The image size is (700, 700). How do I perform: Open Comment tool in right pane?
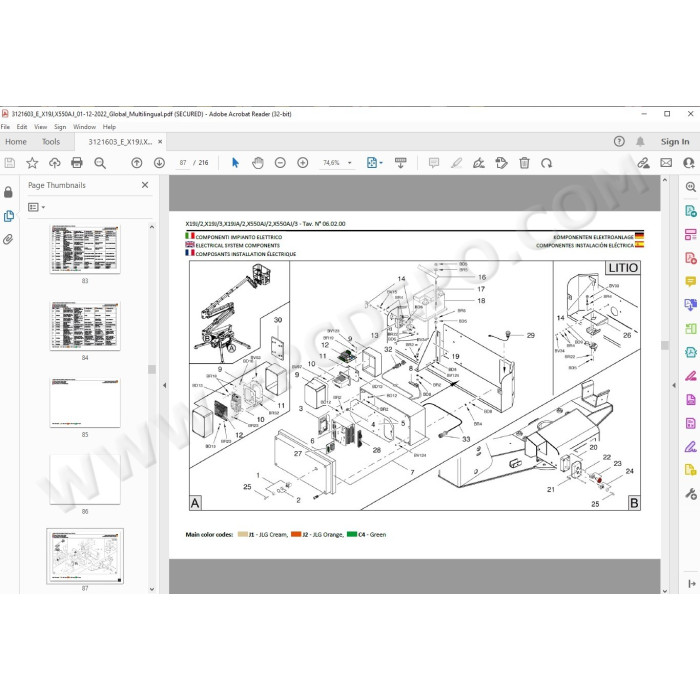691,281
